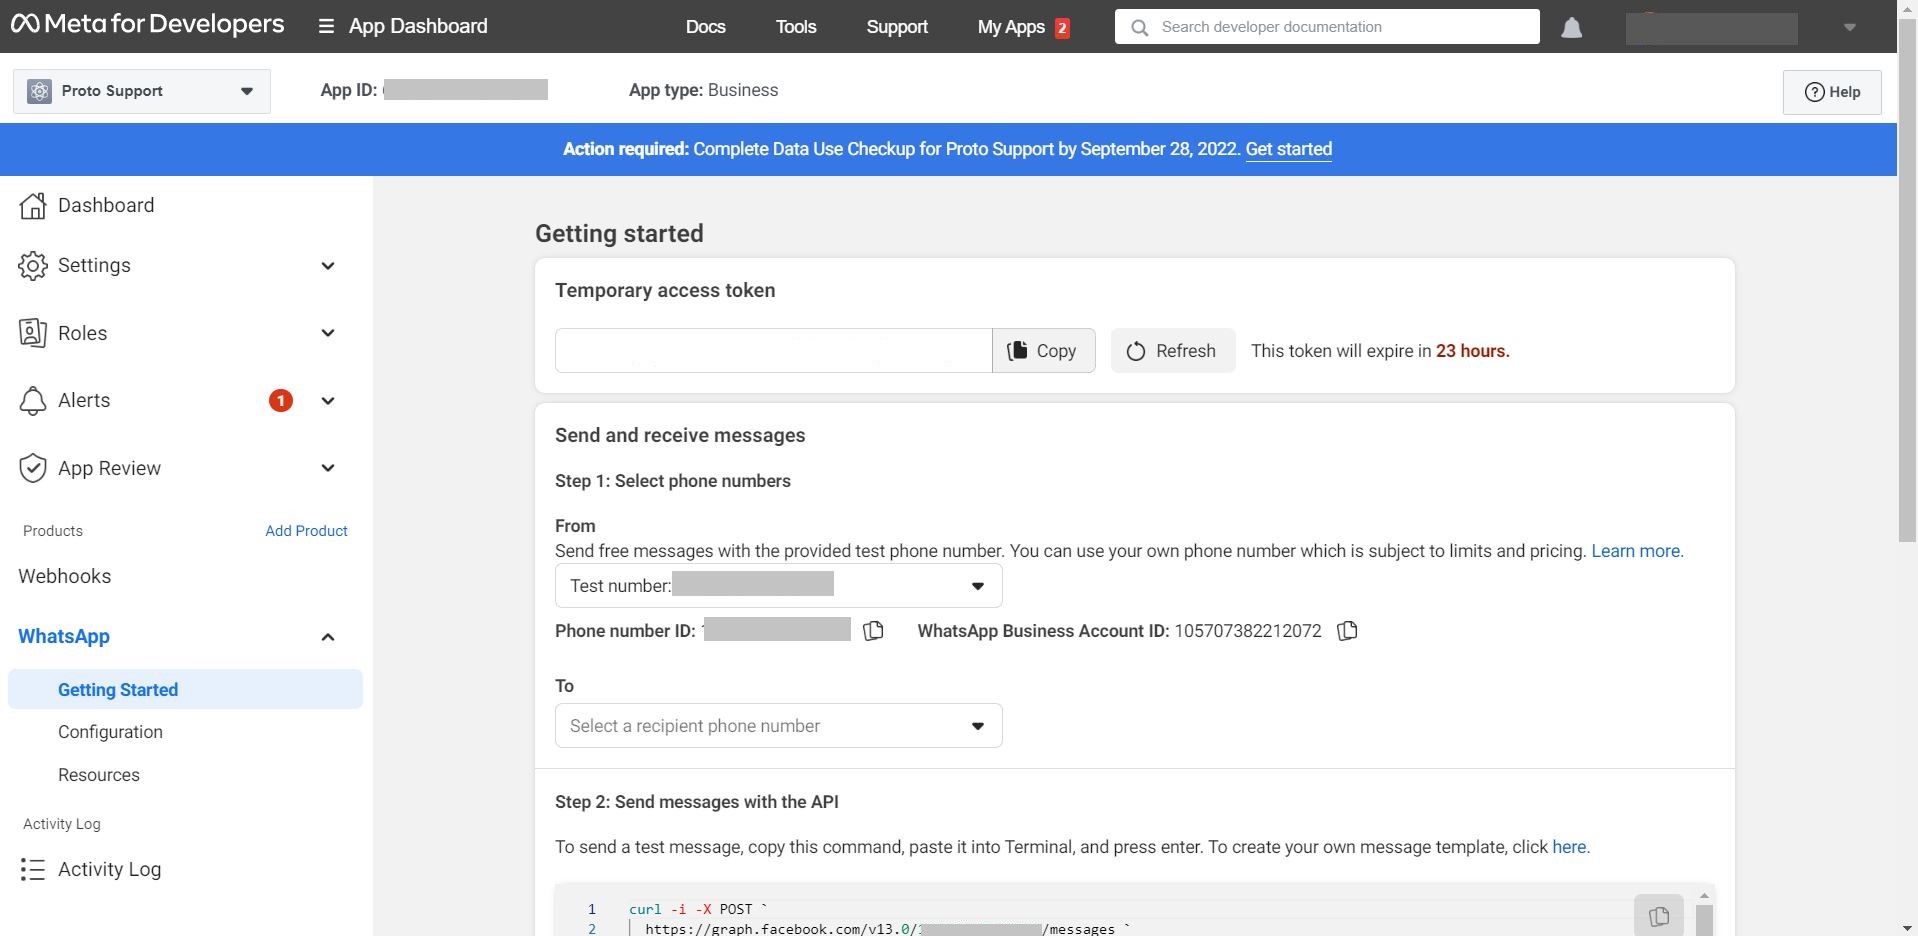This screenshot has height=936, width=1918.
Task: Click the Roles badge icon
Action: click(x=33, y=333)
